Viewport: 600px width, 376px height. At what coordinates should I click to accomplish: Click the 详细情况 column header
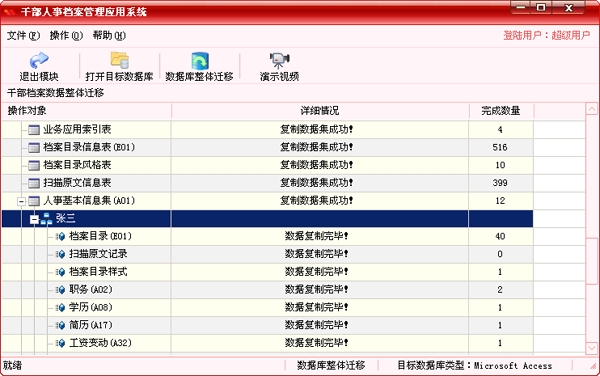coord(320,111)
